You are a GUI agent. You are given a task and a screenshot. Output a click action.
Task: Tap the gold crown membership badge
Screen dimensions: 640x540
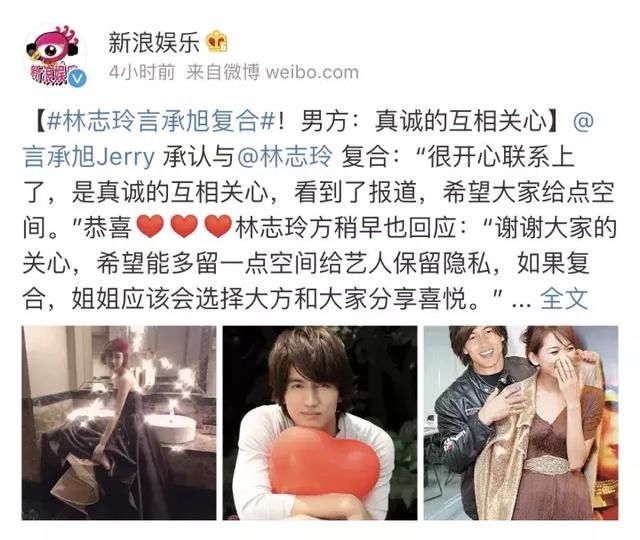point(217,42)
